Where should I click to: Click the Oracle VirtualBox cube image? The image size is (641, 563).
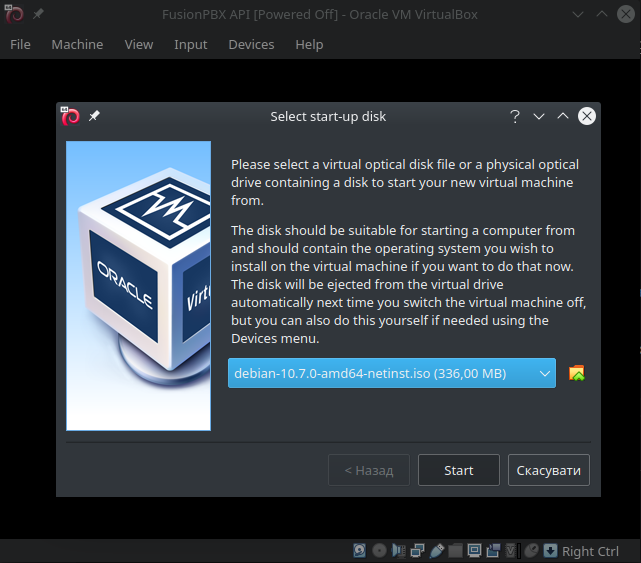coord(139,286)
